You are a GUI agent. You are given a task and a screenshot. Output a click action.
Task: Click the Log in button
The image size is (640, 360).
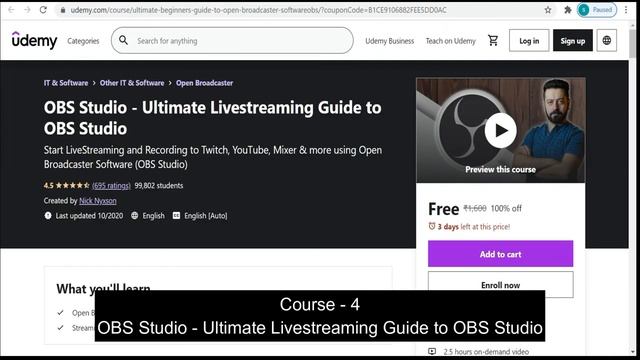(529, 40)
